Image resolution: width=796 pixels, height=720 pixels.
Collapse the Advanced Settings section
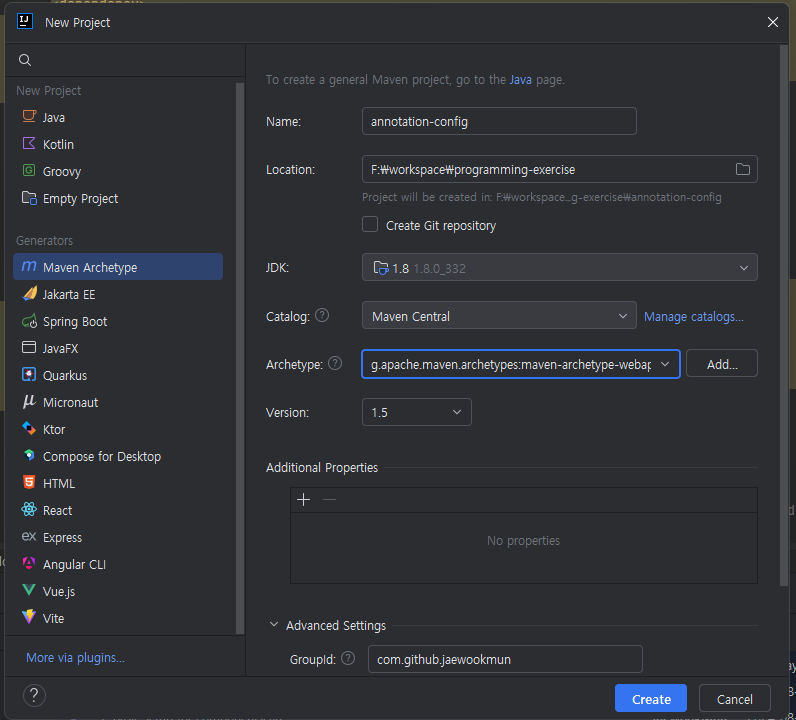(274, 625)
